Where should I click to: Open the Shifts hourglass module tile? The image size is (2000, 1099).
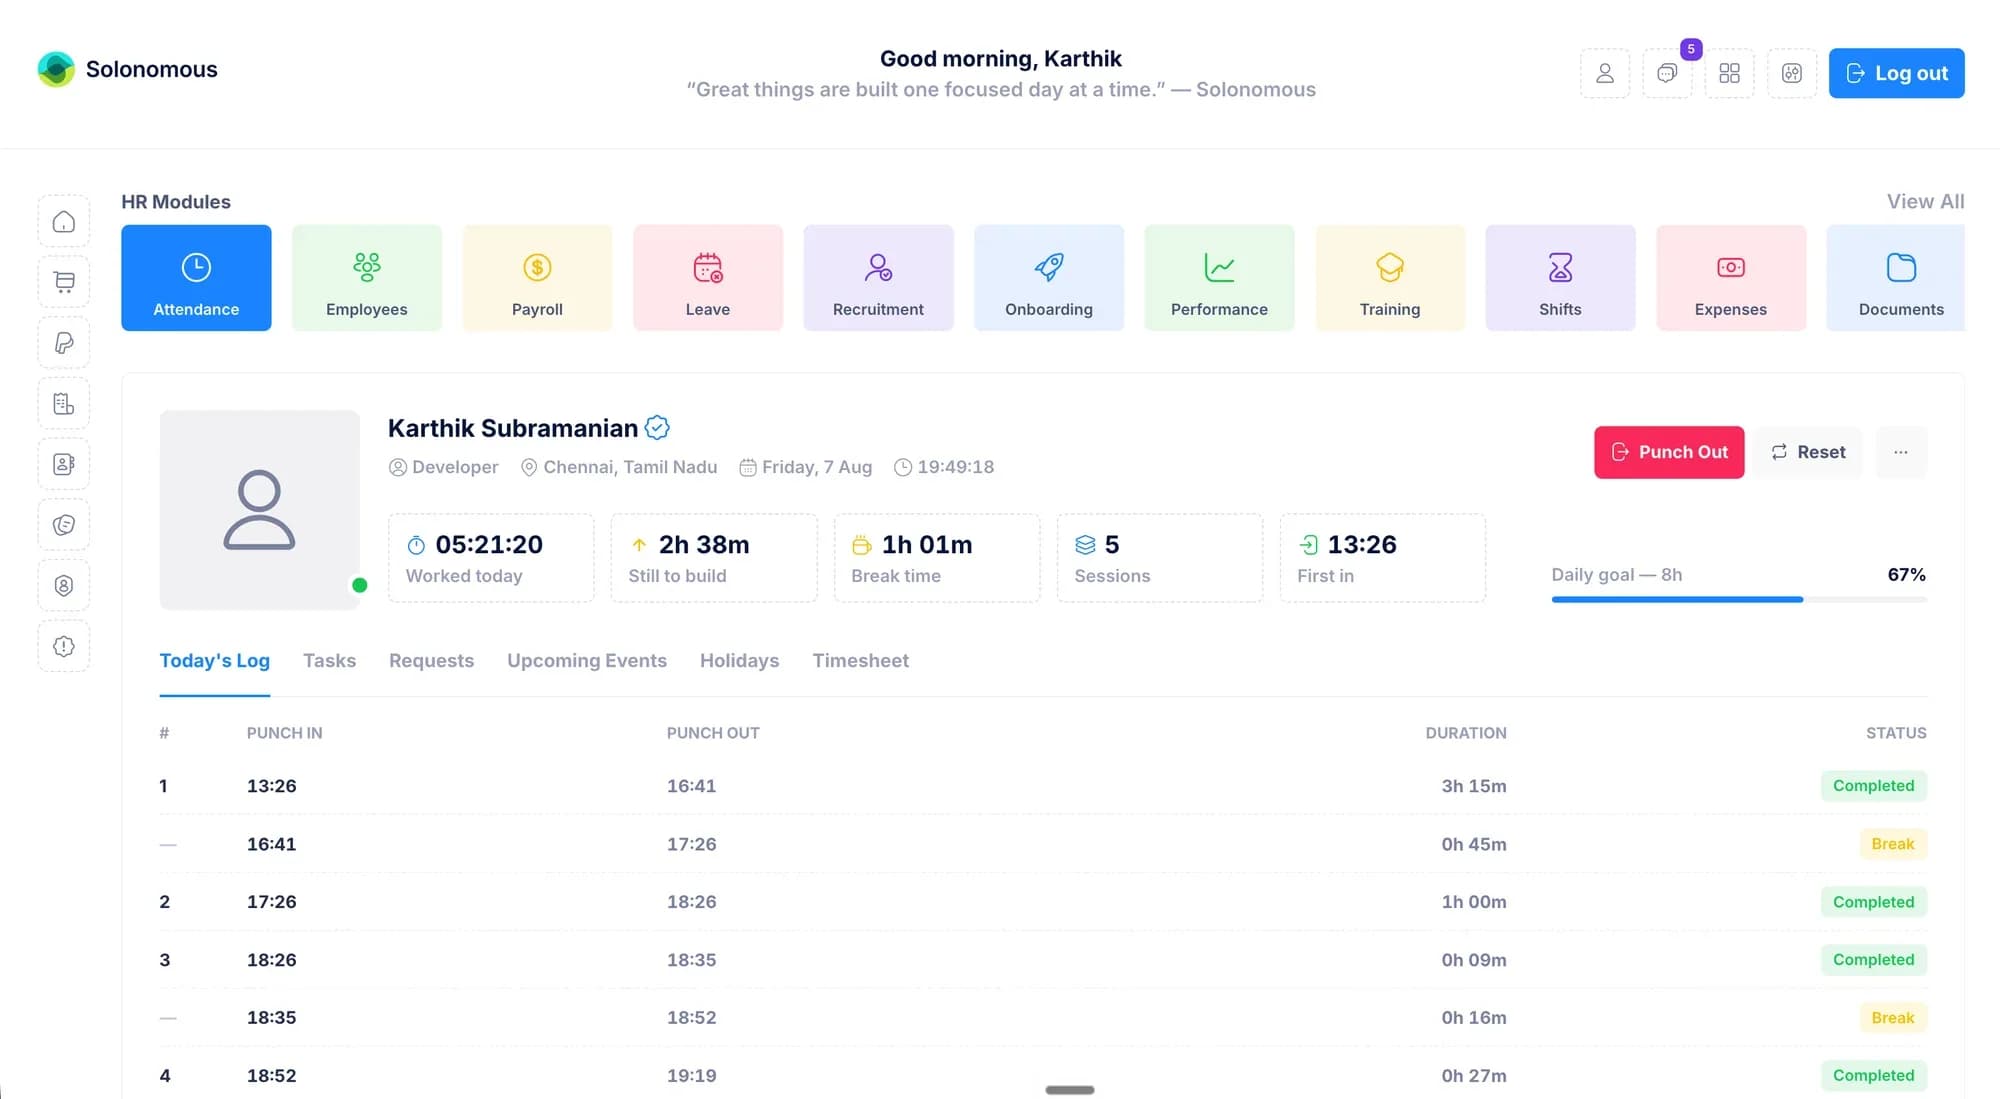[x=1560, y=278]
